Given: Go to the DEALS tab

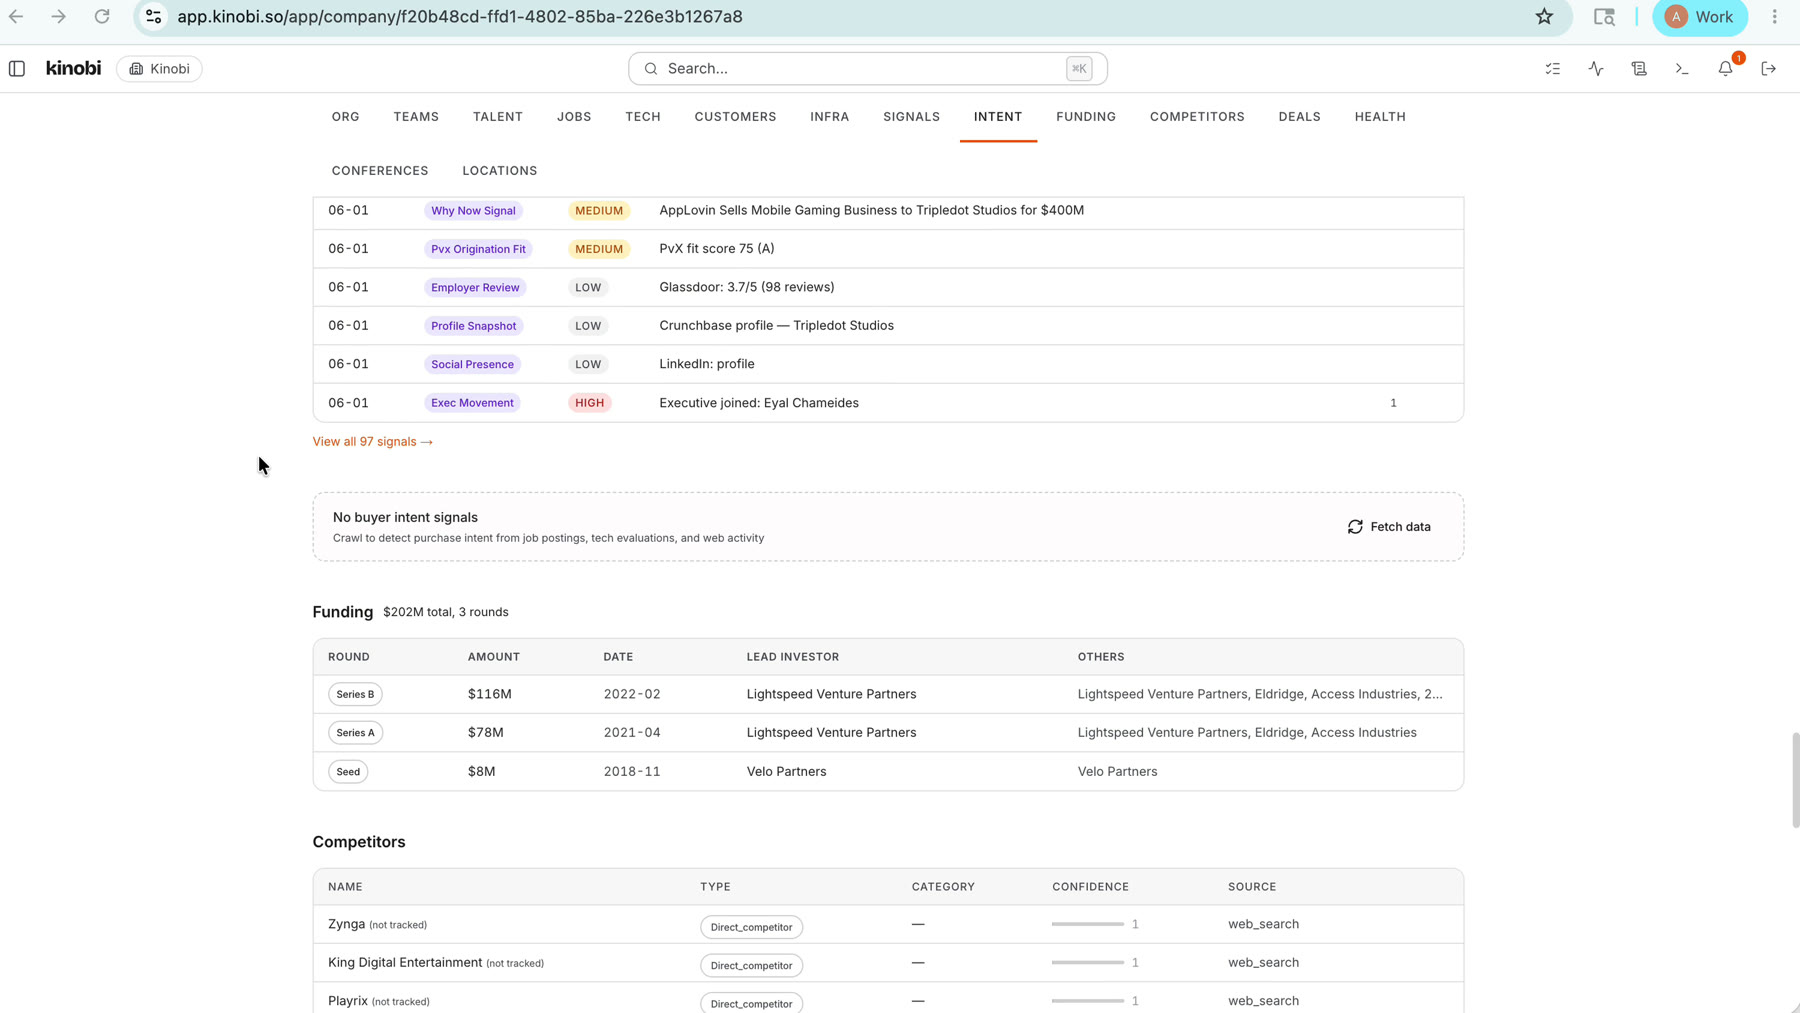Looking at the screenshot, I should [x=1299, y=117].
